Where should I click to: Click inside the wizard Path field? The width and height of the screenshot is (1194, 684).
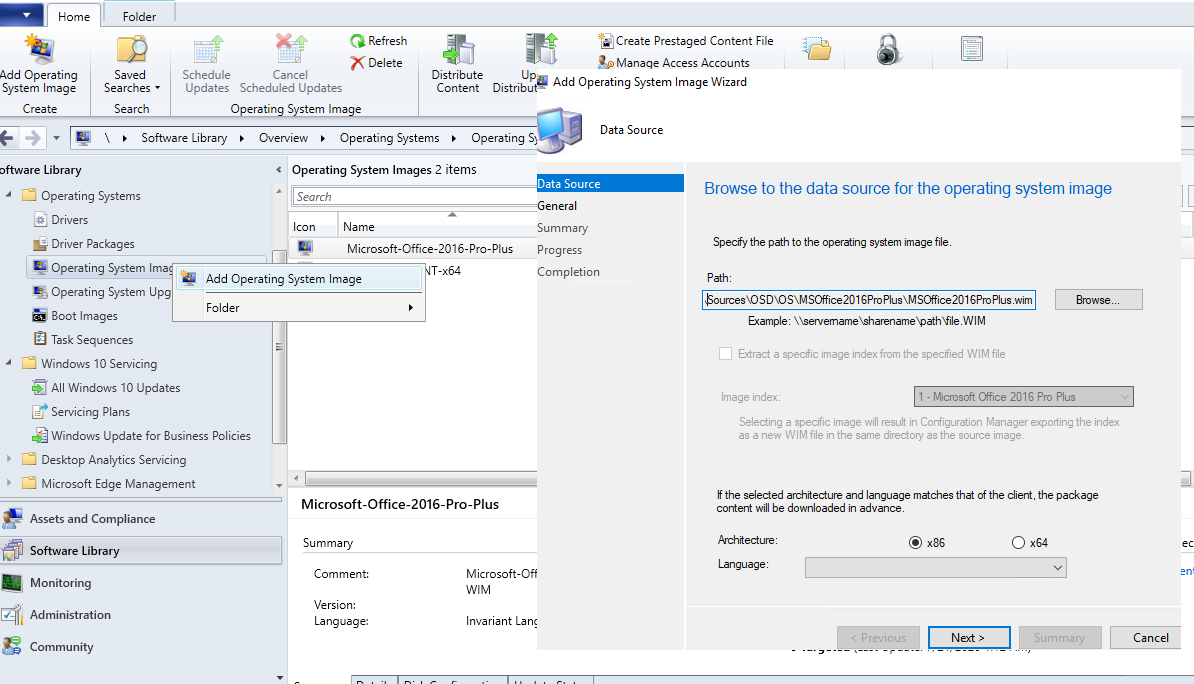[x=868, y=299]
